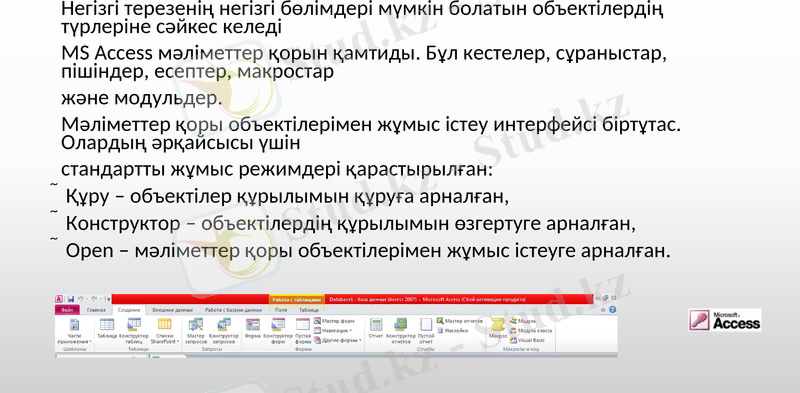Screen dimensions: 800x393
Task: Open the Таблица contextual tab
Action: [309, 310]
